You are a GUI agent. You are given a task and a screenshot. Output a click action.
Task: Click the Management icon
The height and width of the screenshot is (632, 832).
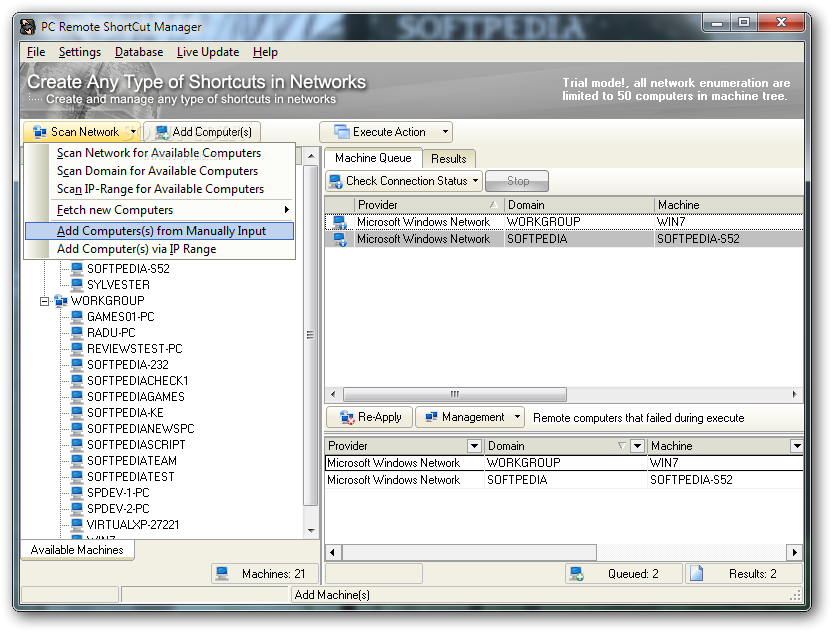[x=431, y=417]
